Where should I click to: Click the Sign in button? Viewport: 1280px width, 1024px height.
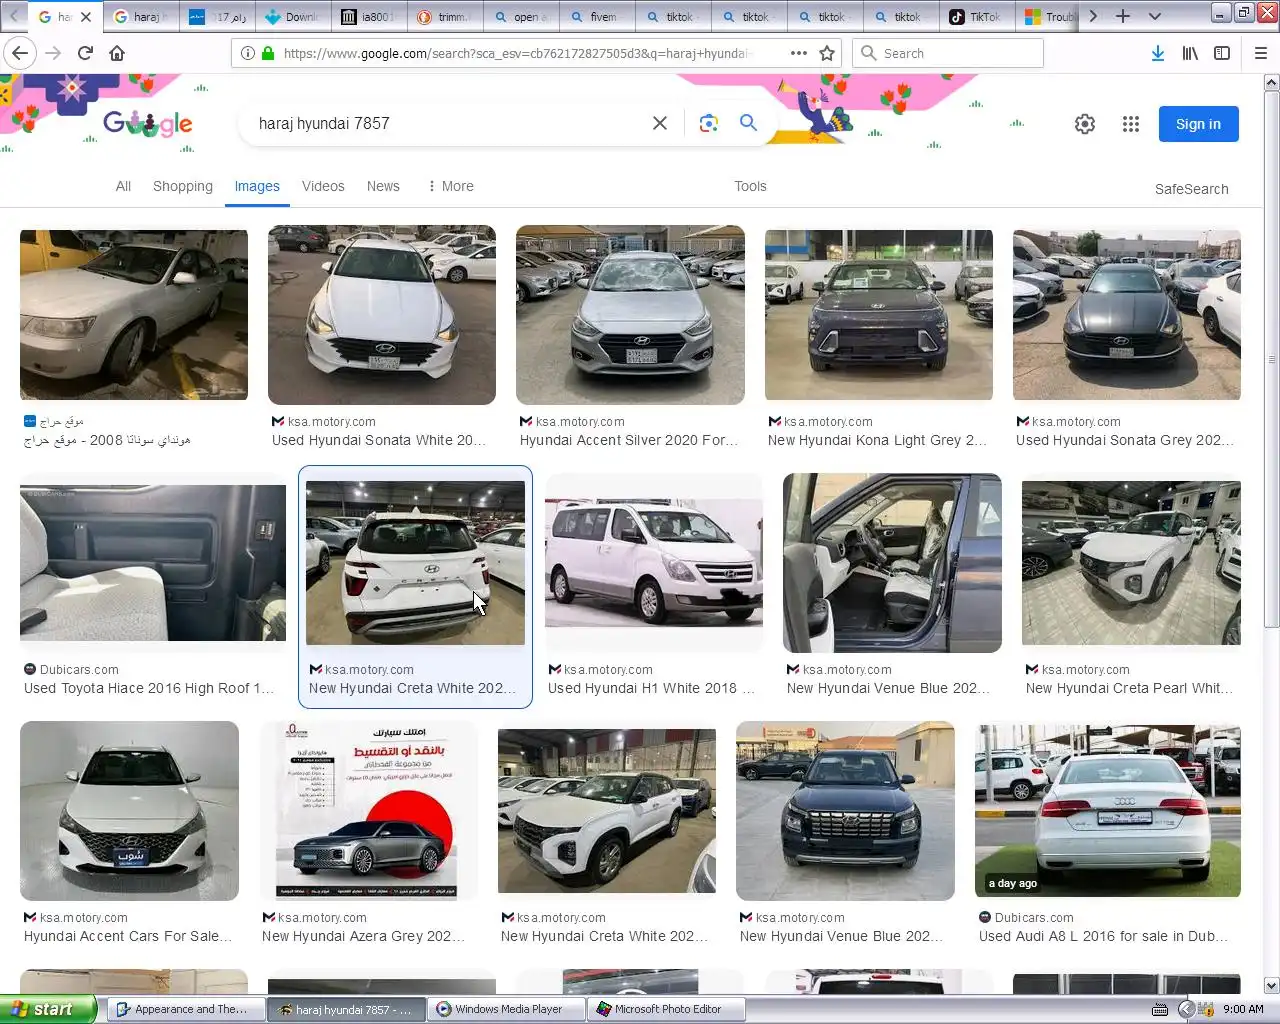[1198, 124]
